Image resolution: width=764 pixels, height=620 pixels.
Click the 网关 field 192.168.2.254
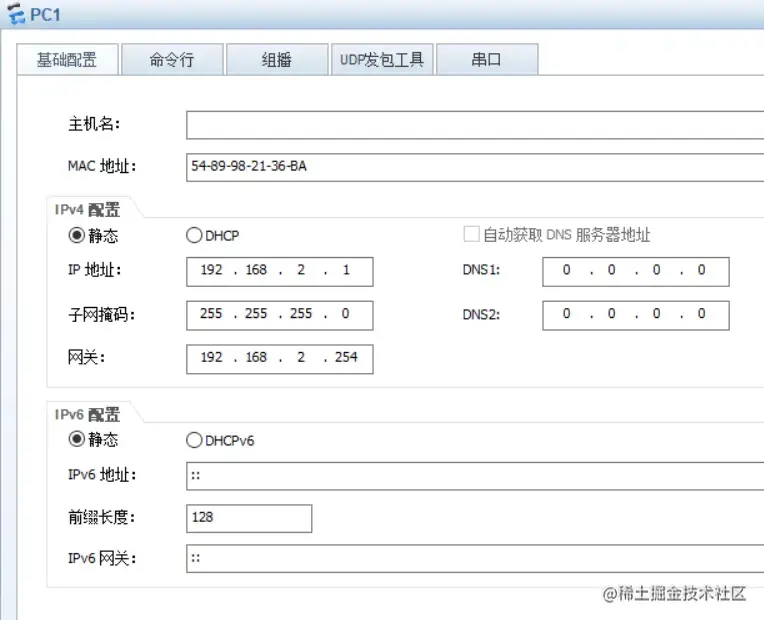click(280, 359)
